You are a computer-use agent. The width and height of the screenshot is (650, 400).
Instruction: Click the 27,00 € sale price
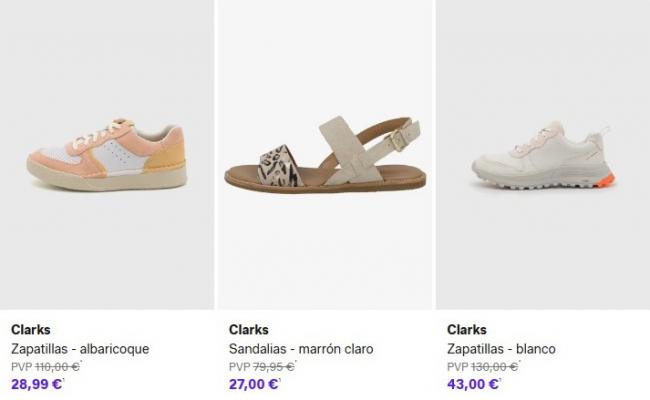(254, 383)
